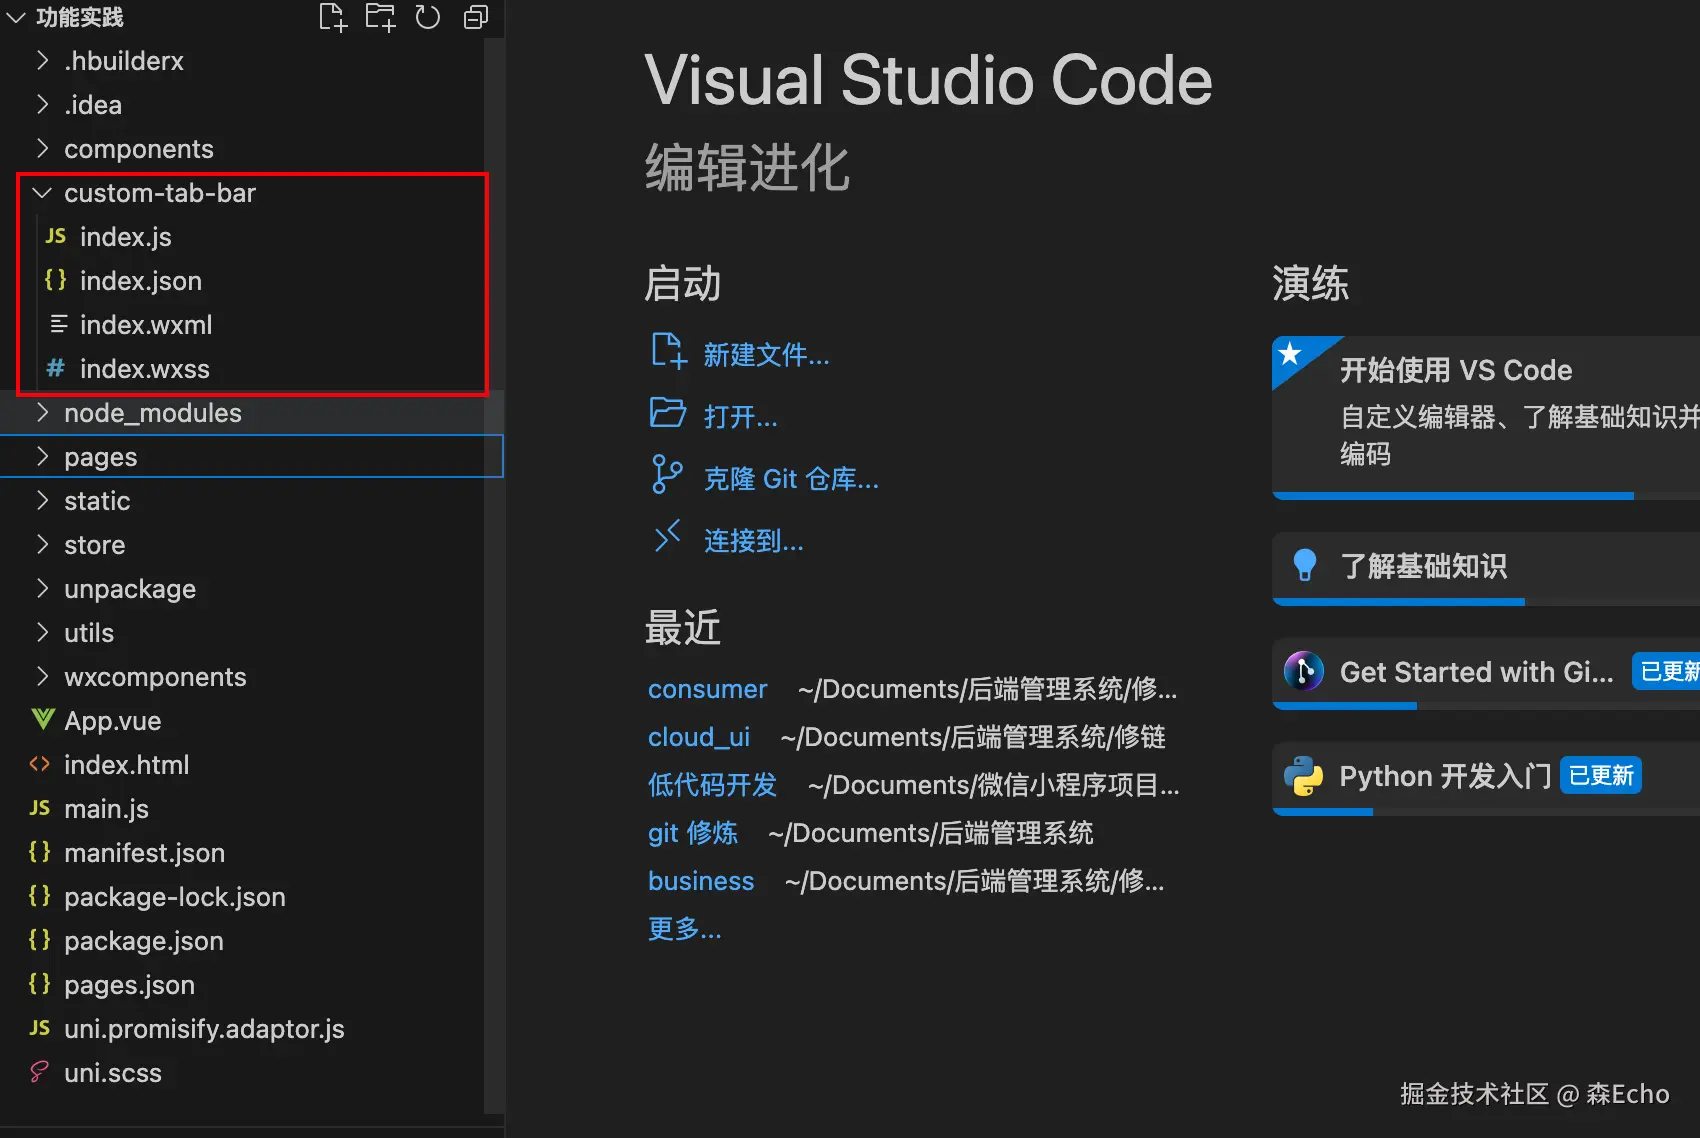
Task: Open the 了解基础知识 walkthrough
Action: [x=1486, y=568]
